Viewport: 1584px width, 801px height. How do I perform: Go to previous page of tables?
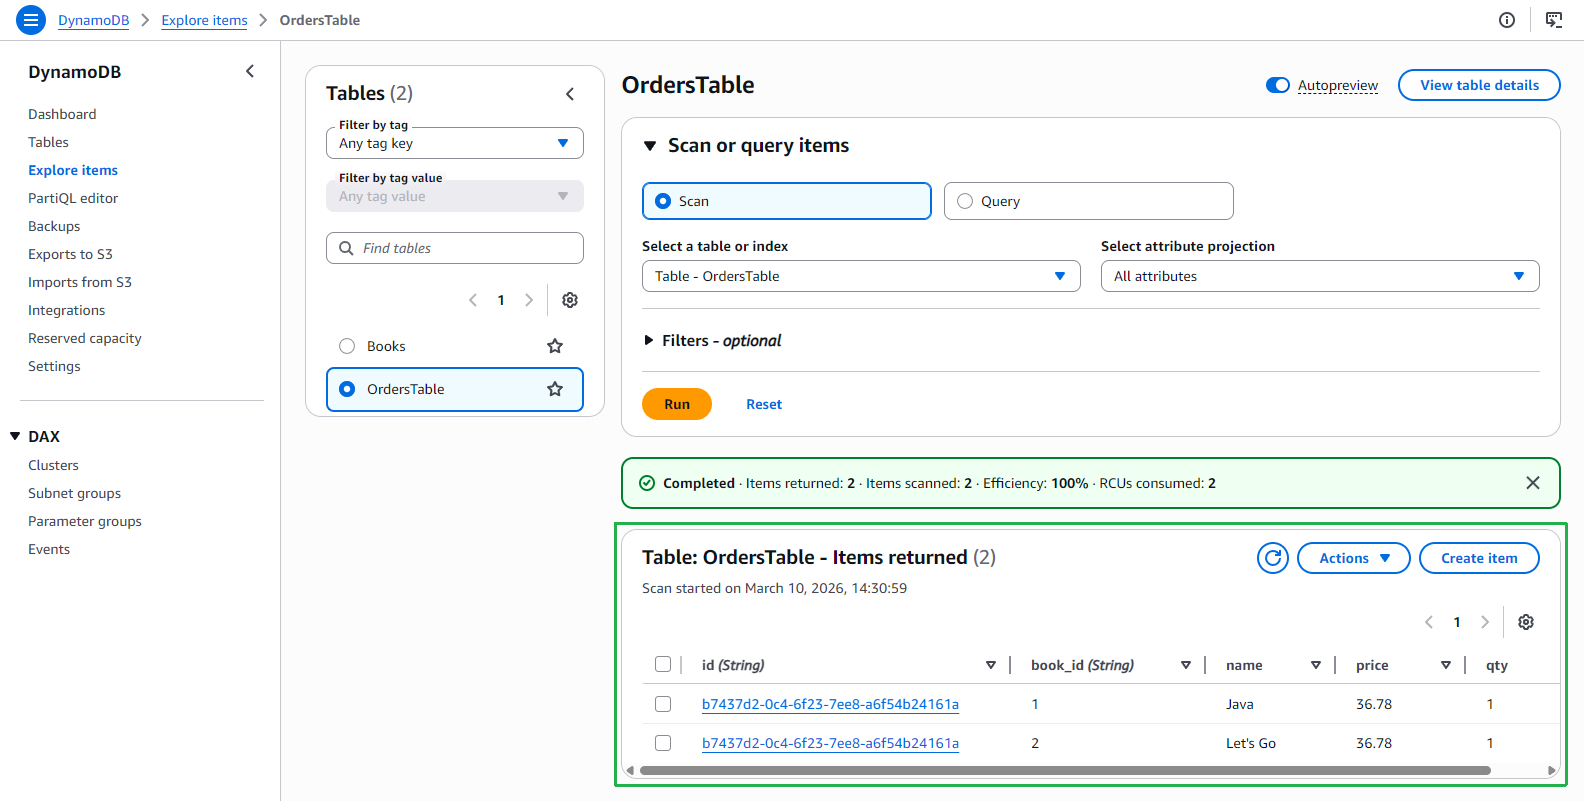coord(473,300)
